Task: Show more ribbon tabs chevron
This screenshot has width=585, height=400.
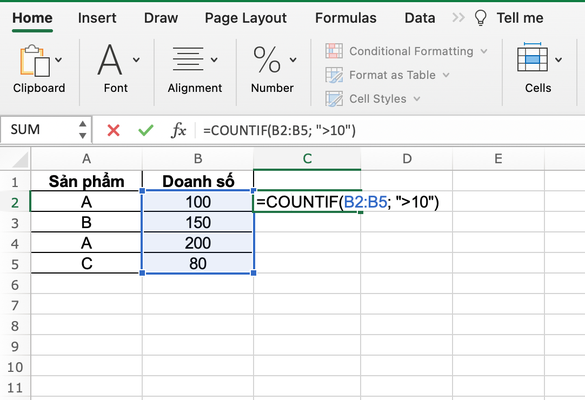Action: tap(459, 18)
